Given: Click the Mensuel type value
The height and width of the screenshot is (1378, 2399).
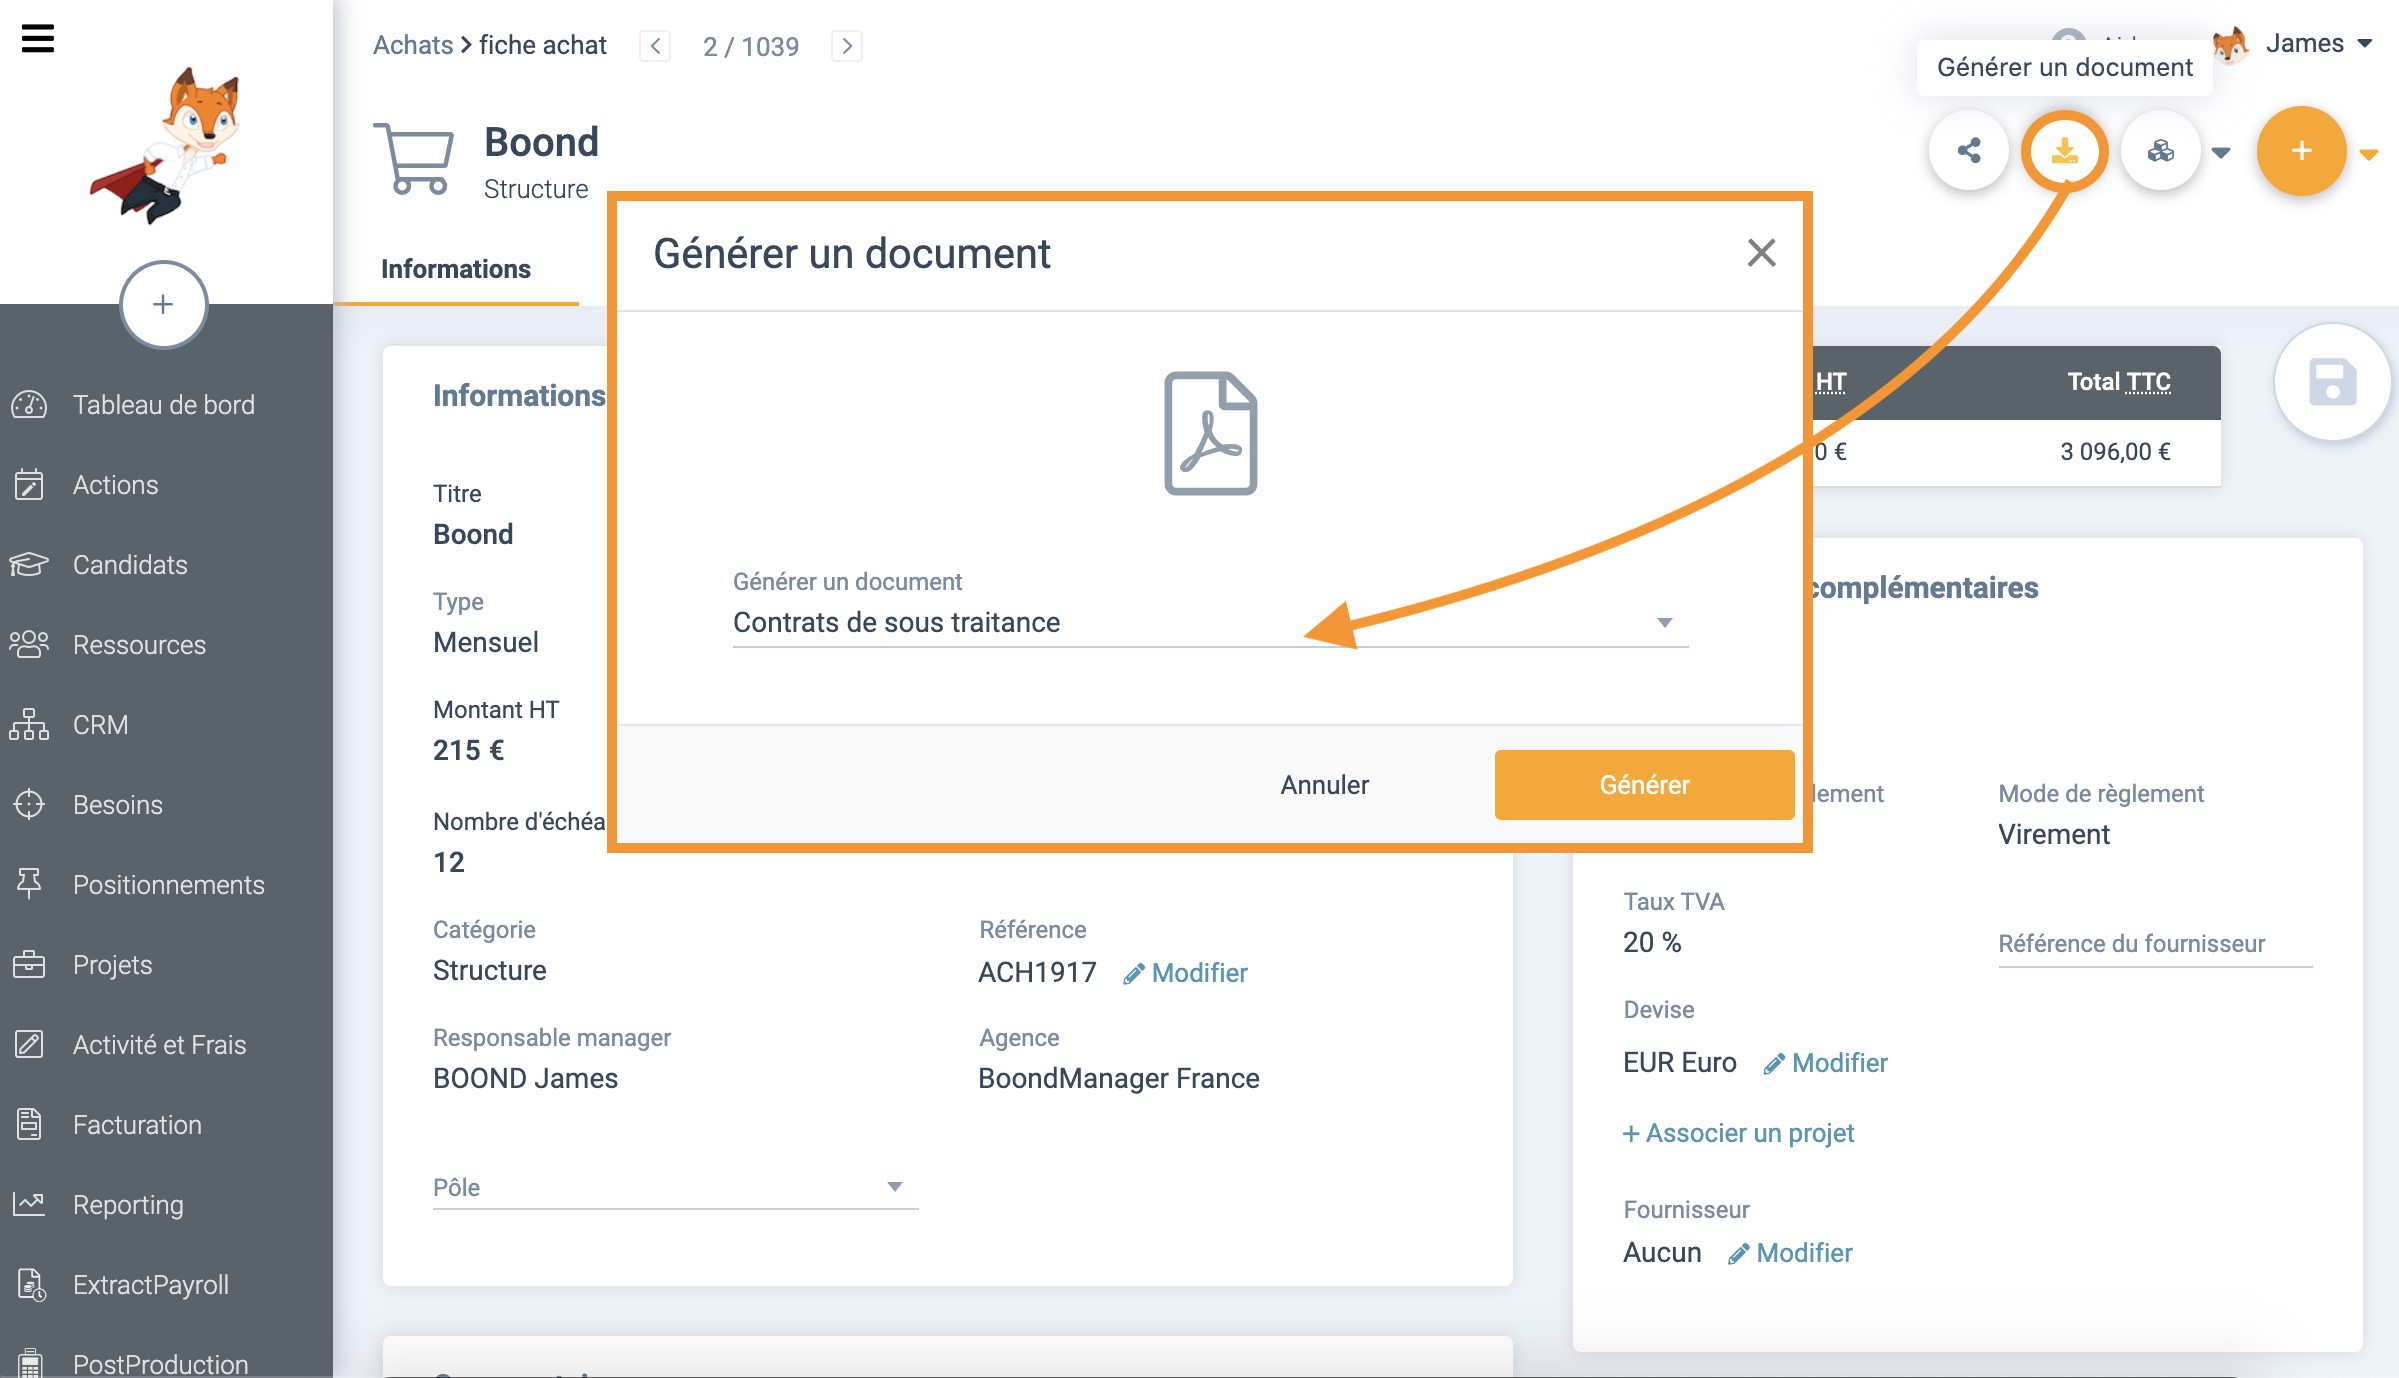Looking at the screenshot, I should (485, 643).
